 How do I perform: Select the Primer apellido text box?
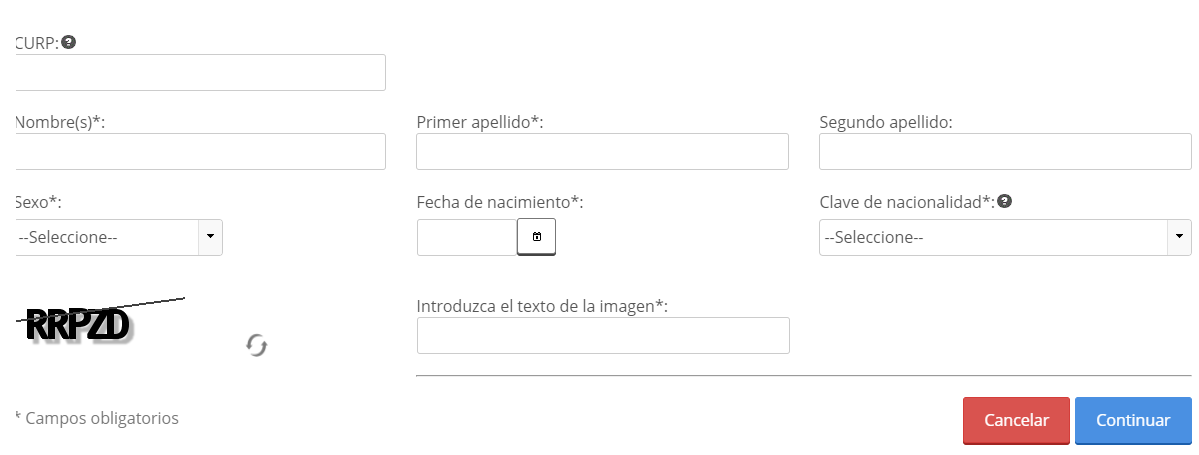(602, 151)
